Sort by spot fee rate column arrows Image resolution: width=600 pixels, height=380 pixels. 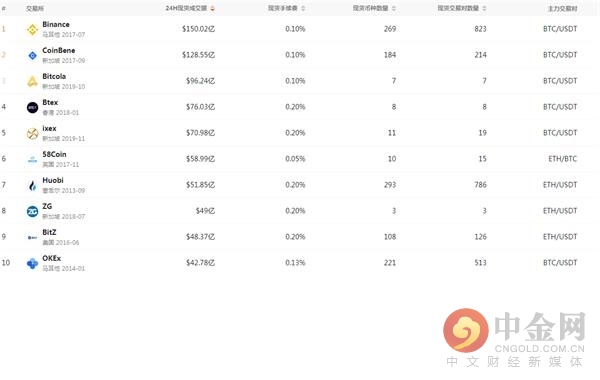[303, 8]
